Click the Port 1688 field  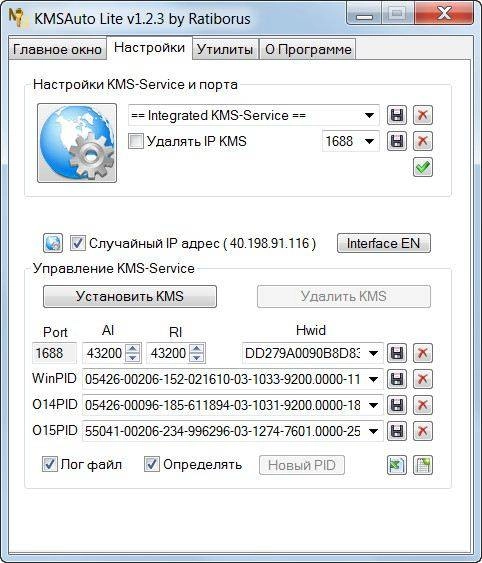[54, 353]
